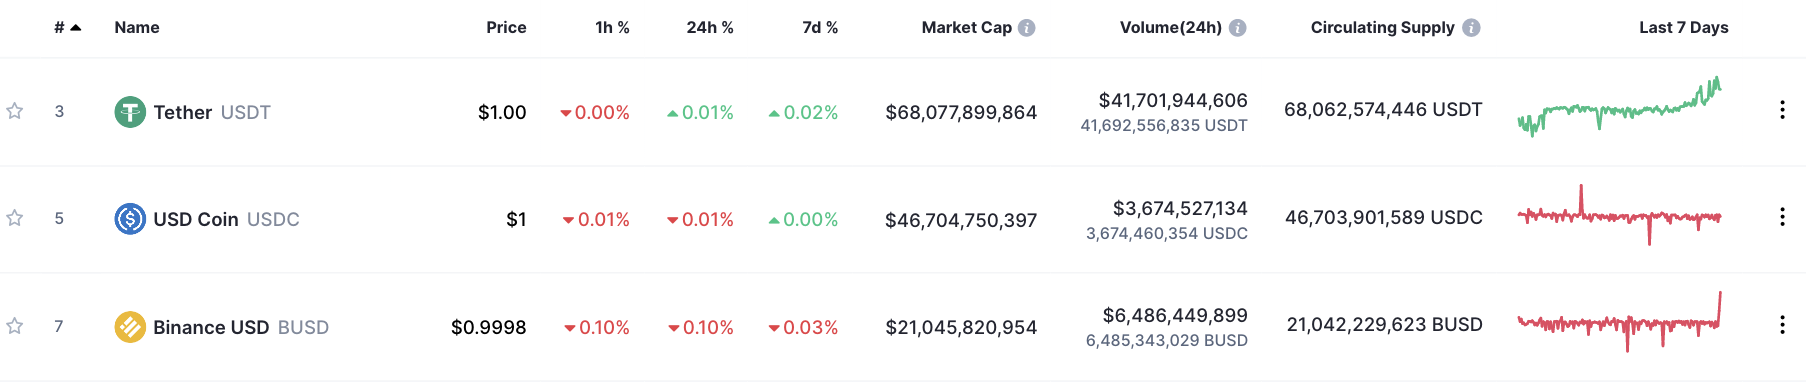Sort by Price column header
This screenshot has width=1806, height=386.
[x=506, y=28]
